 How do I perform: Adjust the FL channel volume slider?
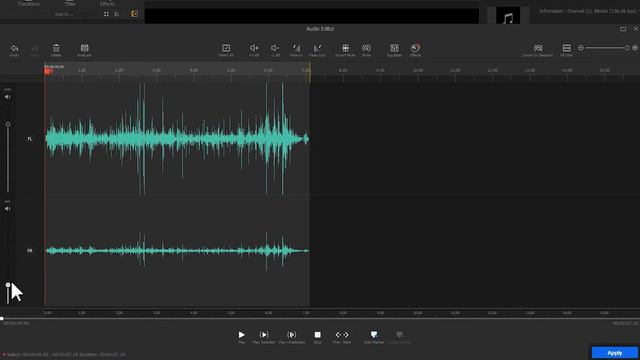pyautogui.click(x=8, y=157)
